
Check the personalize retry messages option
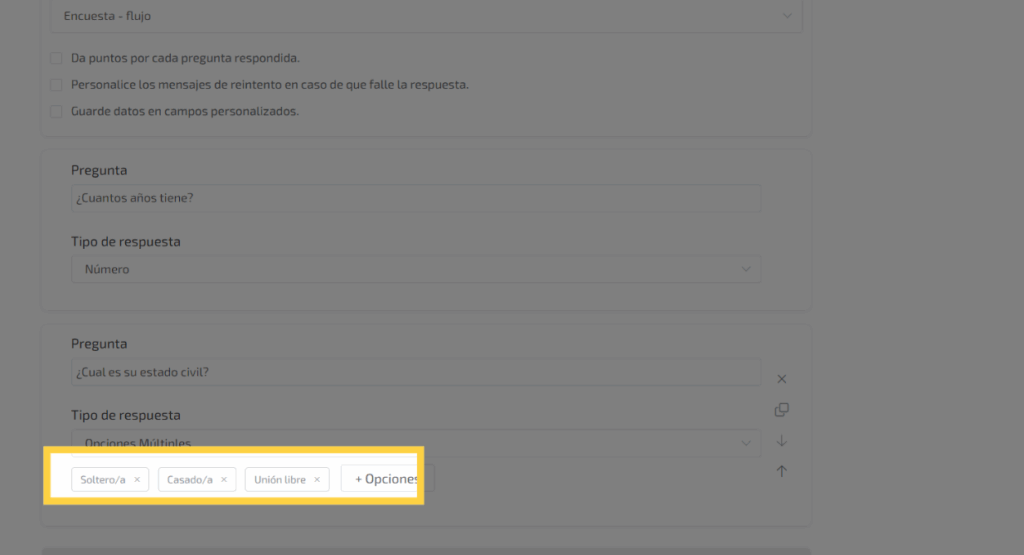(57, 85)
